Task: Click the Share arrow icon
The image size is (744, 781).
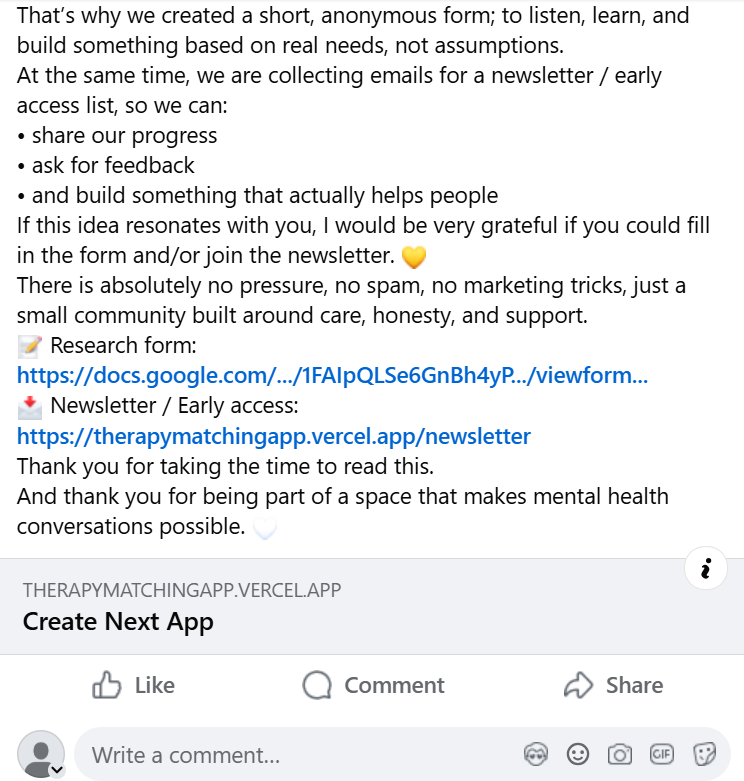Action: coord(579,685)
